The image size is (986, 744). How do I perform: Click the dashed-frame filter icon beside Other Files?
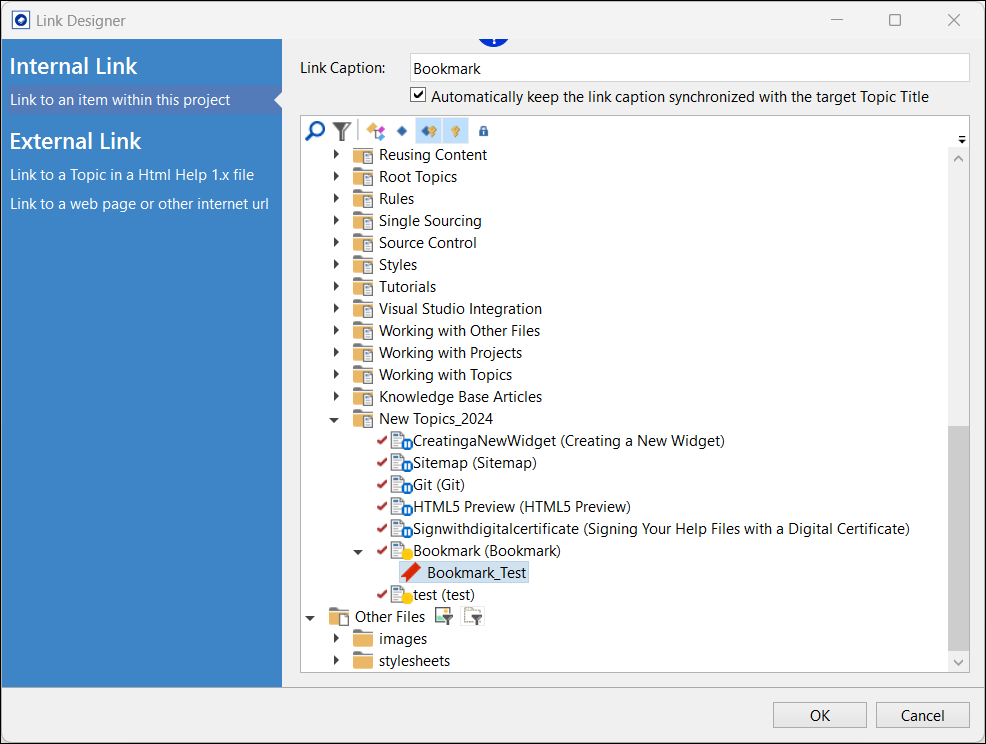click(473, 617)
